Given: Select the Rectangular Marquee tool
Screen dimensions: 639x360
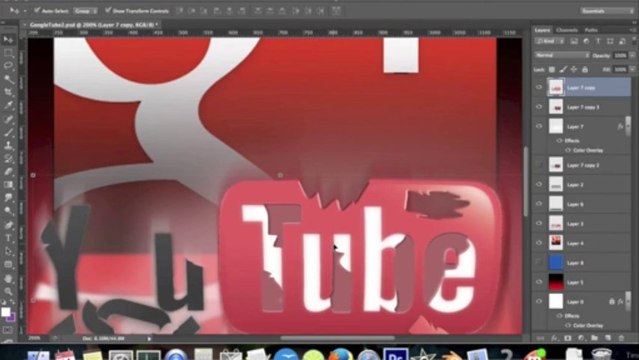Looking at the screenshot, I should [x=8, y=53].
